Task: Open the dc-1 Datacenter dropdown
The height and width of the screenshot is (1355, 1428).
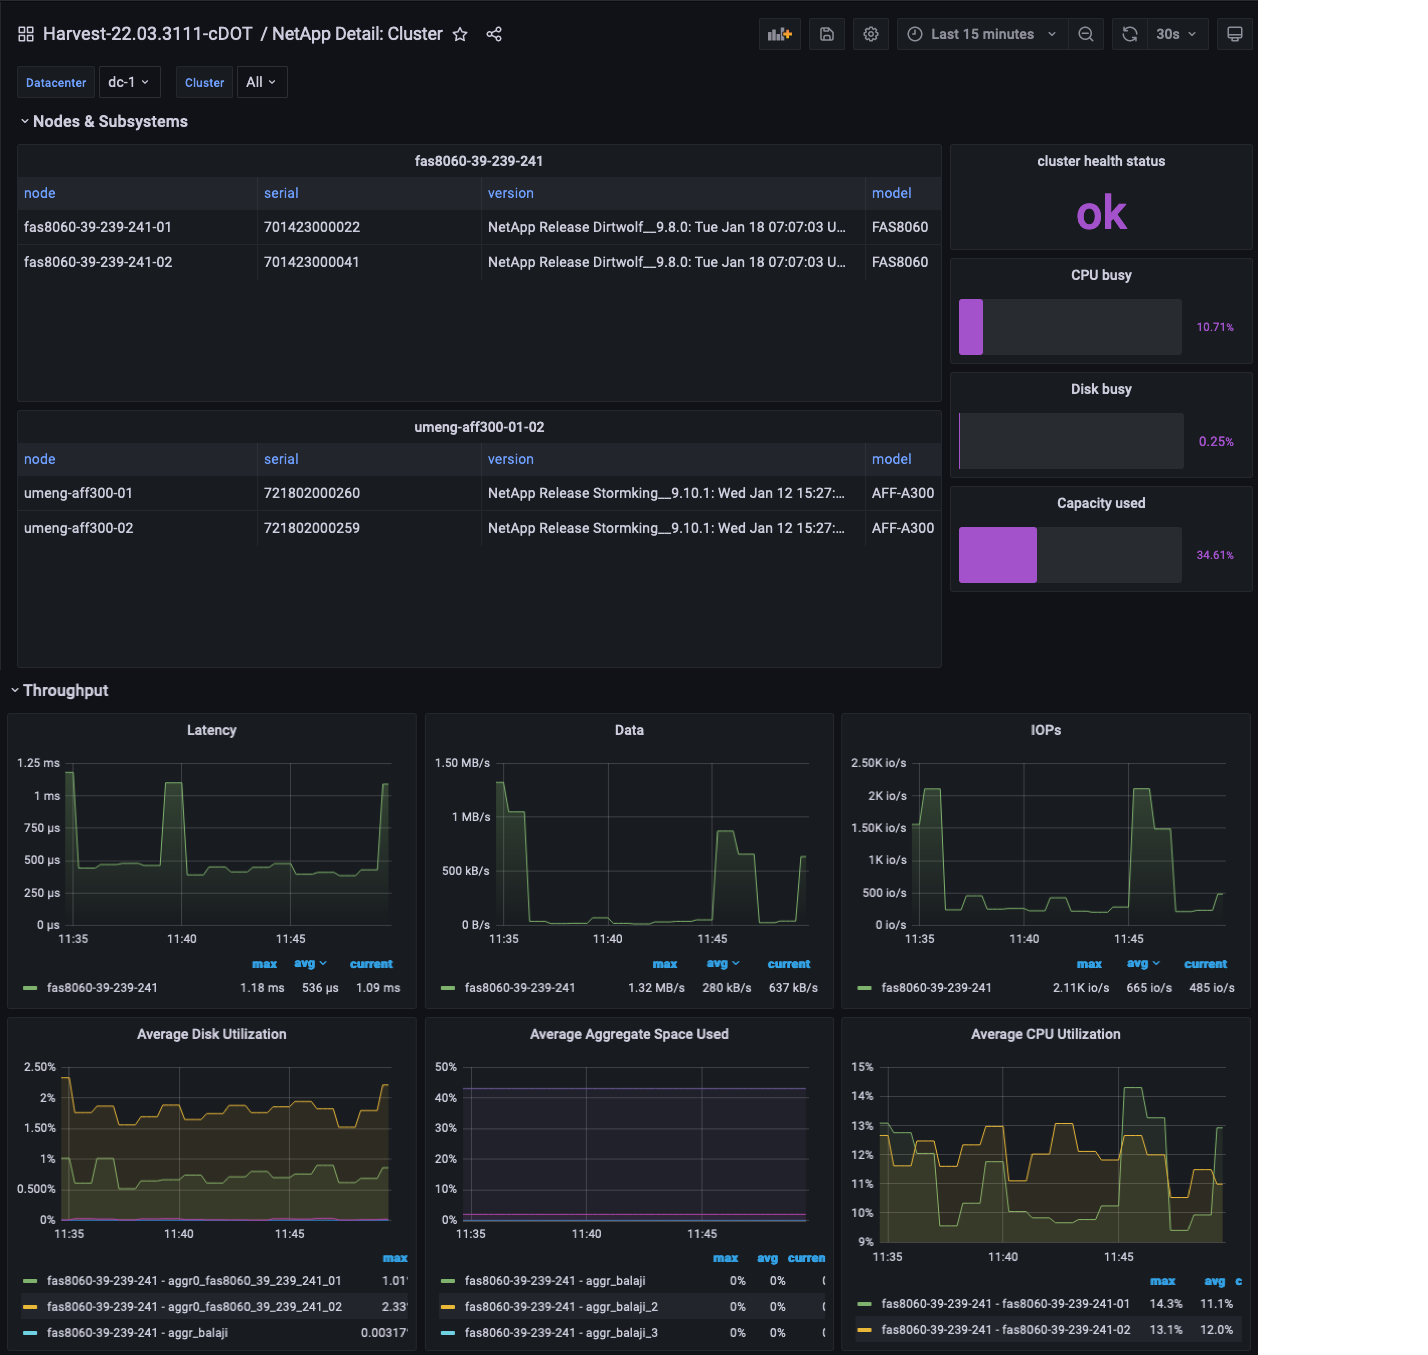Action: coord(129,82)
